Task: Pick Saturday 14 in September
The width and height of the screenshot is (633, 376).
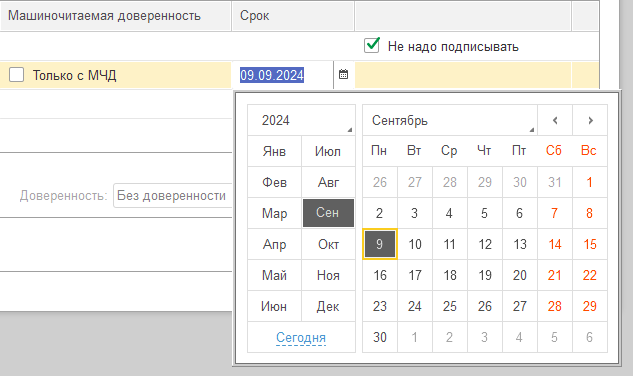Action: point(555,244)
